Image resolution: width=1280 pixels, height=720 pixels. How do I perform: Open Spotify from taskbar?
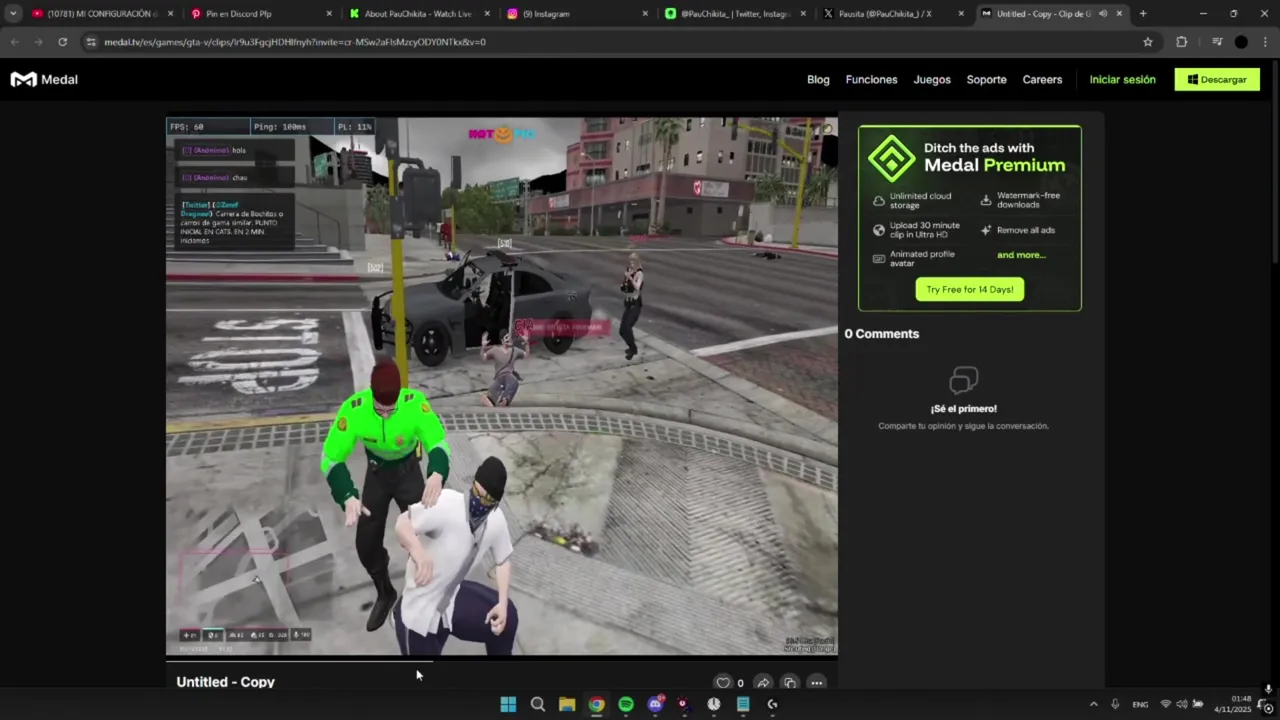626,704
